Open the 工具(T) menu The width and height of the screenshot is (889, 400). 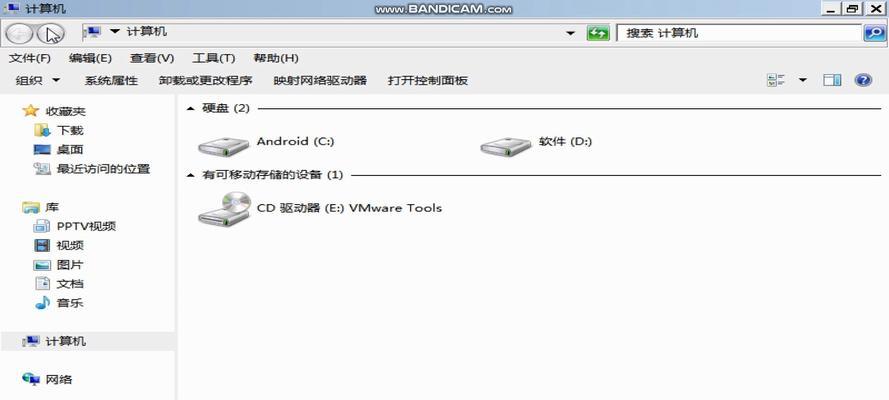(213, 58)
